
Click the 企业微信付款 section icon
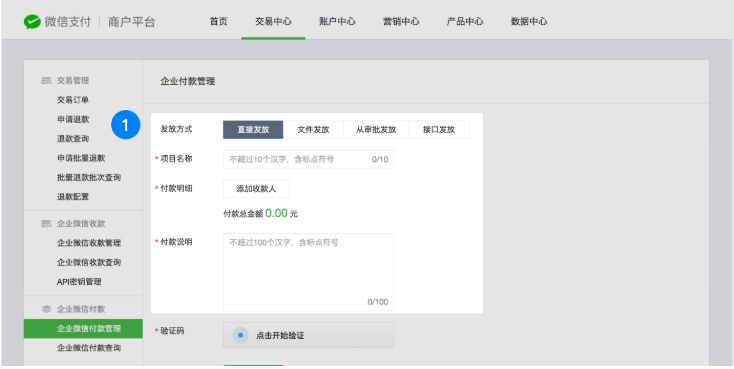click(x=46, y=309)
